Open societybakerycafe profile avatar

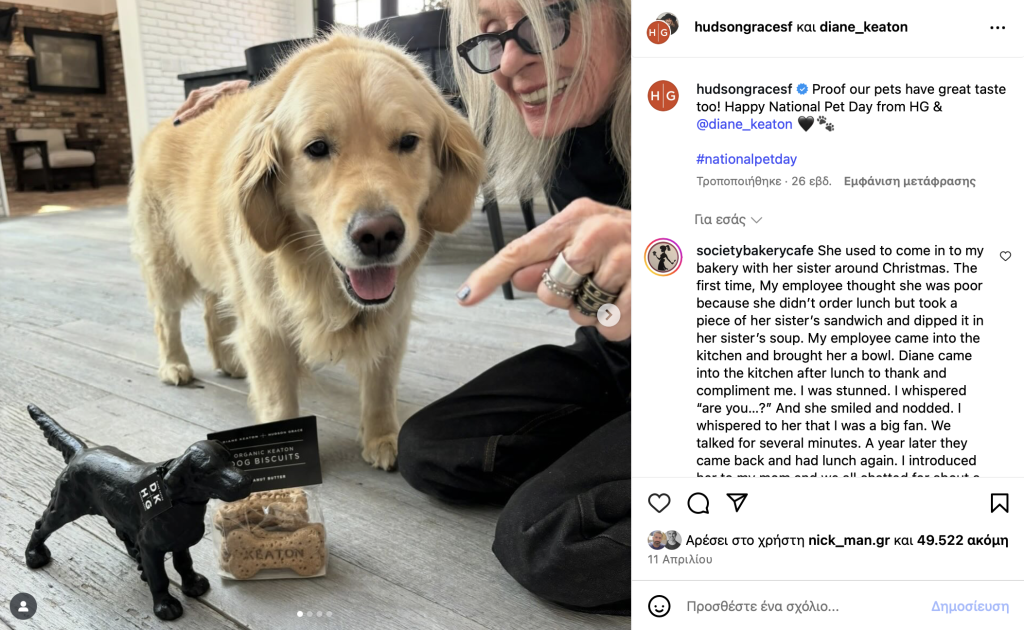tap(664, 257)
